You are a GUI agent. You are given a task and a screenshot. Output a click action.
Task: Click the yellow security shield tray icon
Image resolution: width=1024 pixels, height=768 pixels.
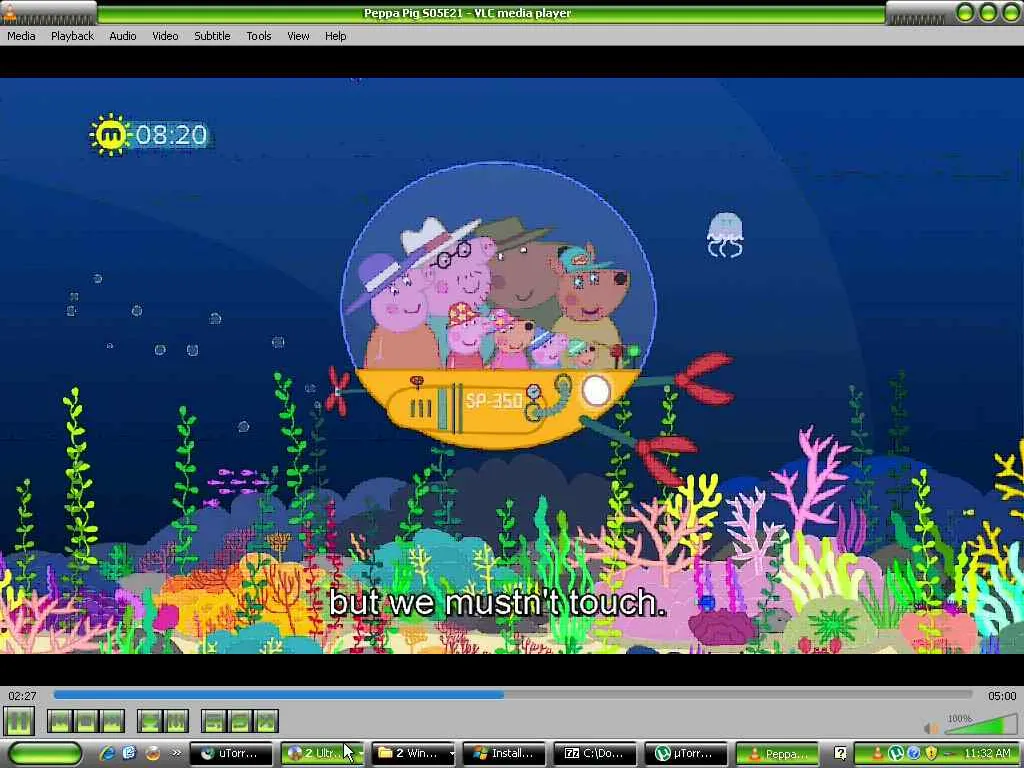(x=931, y=754)
